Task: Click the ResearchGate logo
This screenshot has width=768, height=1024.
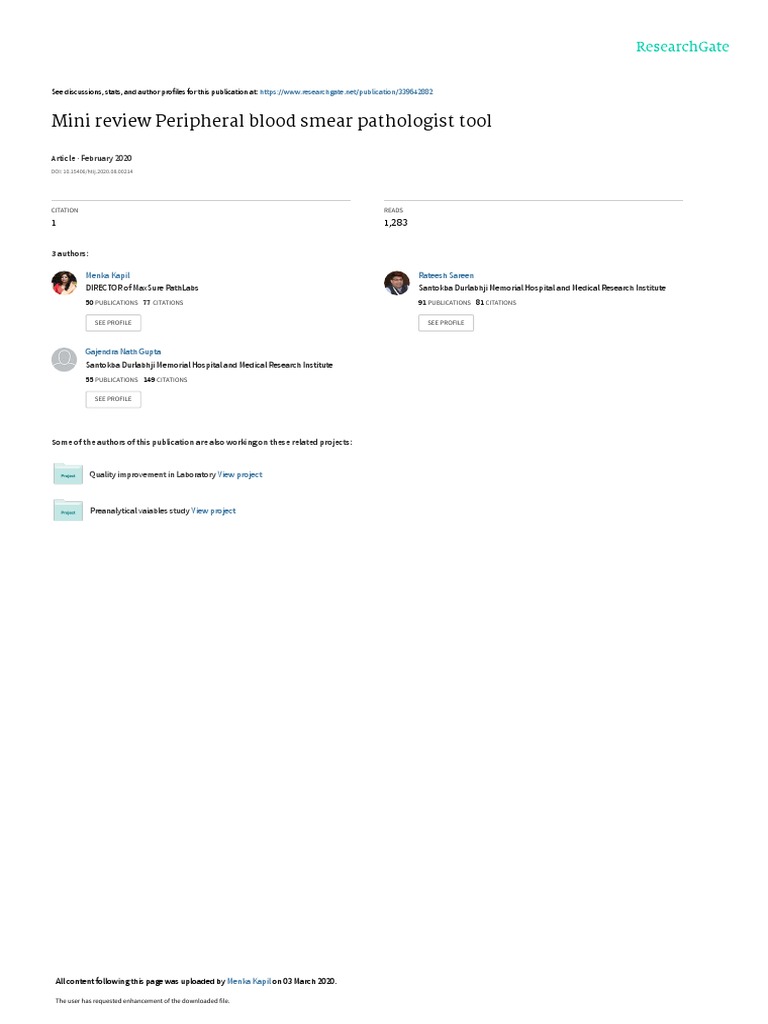Action: [682, 46]
